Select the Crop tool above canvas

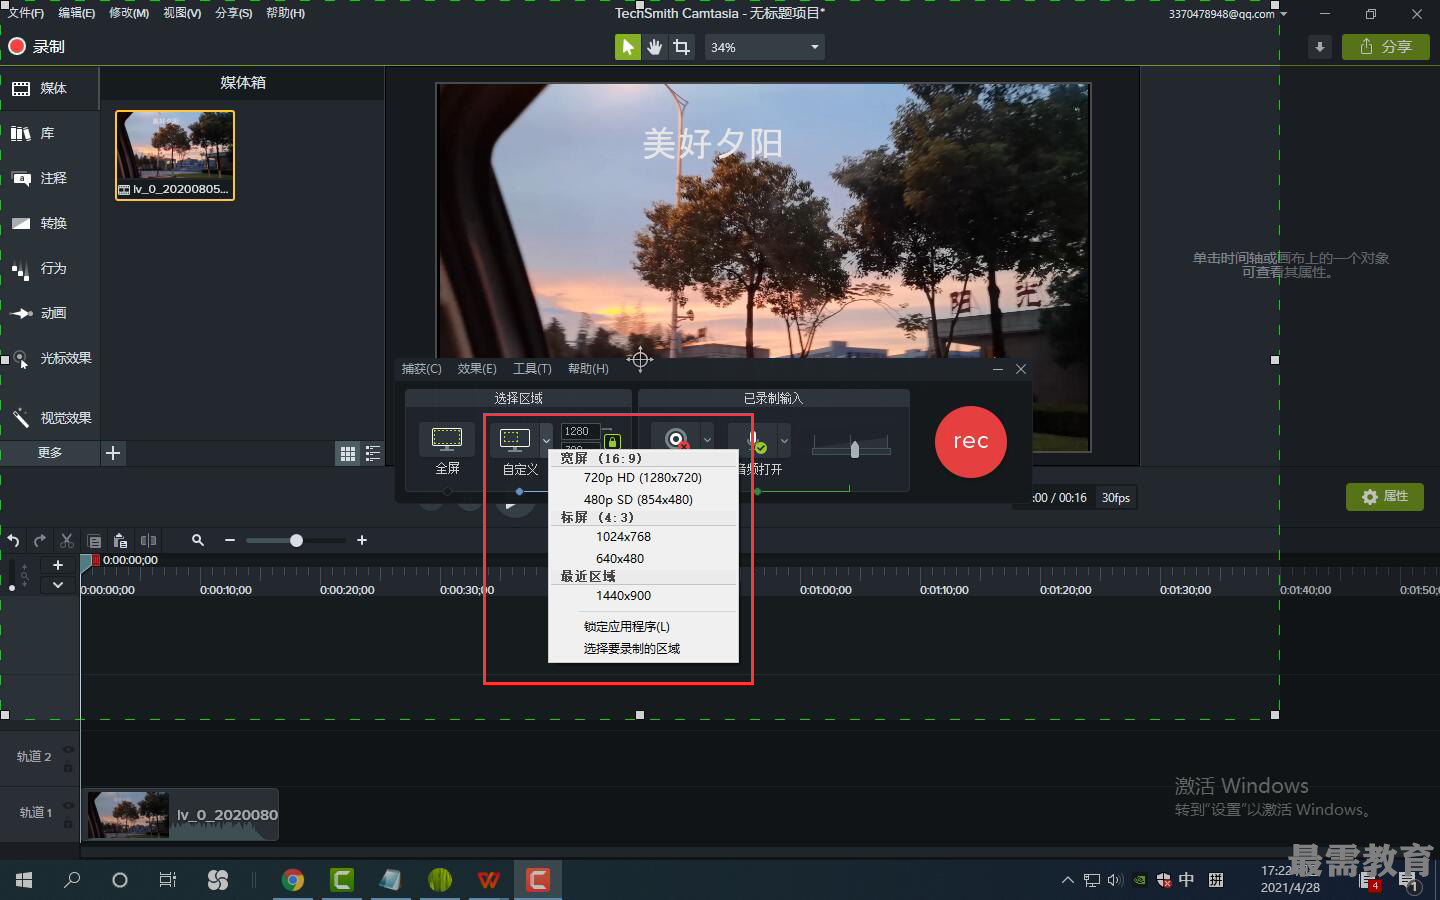[682, 47]
